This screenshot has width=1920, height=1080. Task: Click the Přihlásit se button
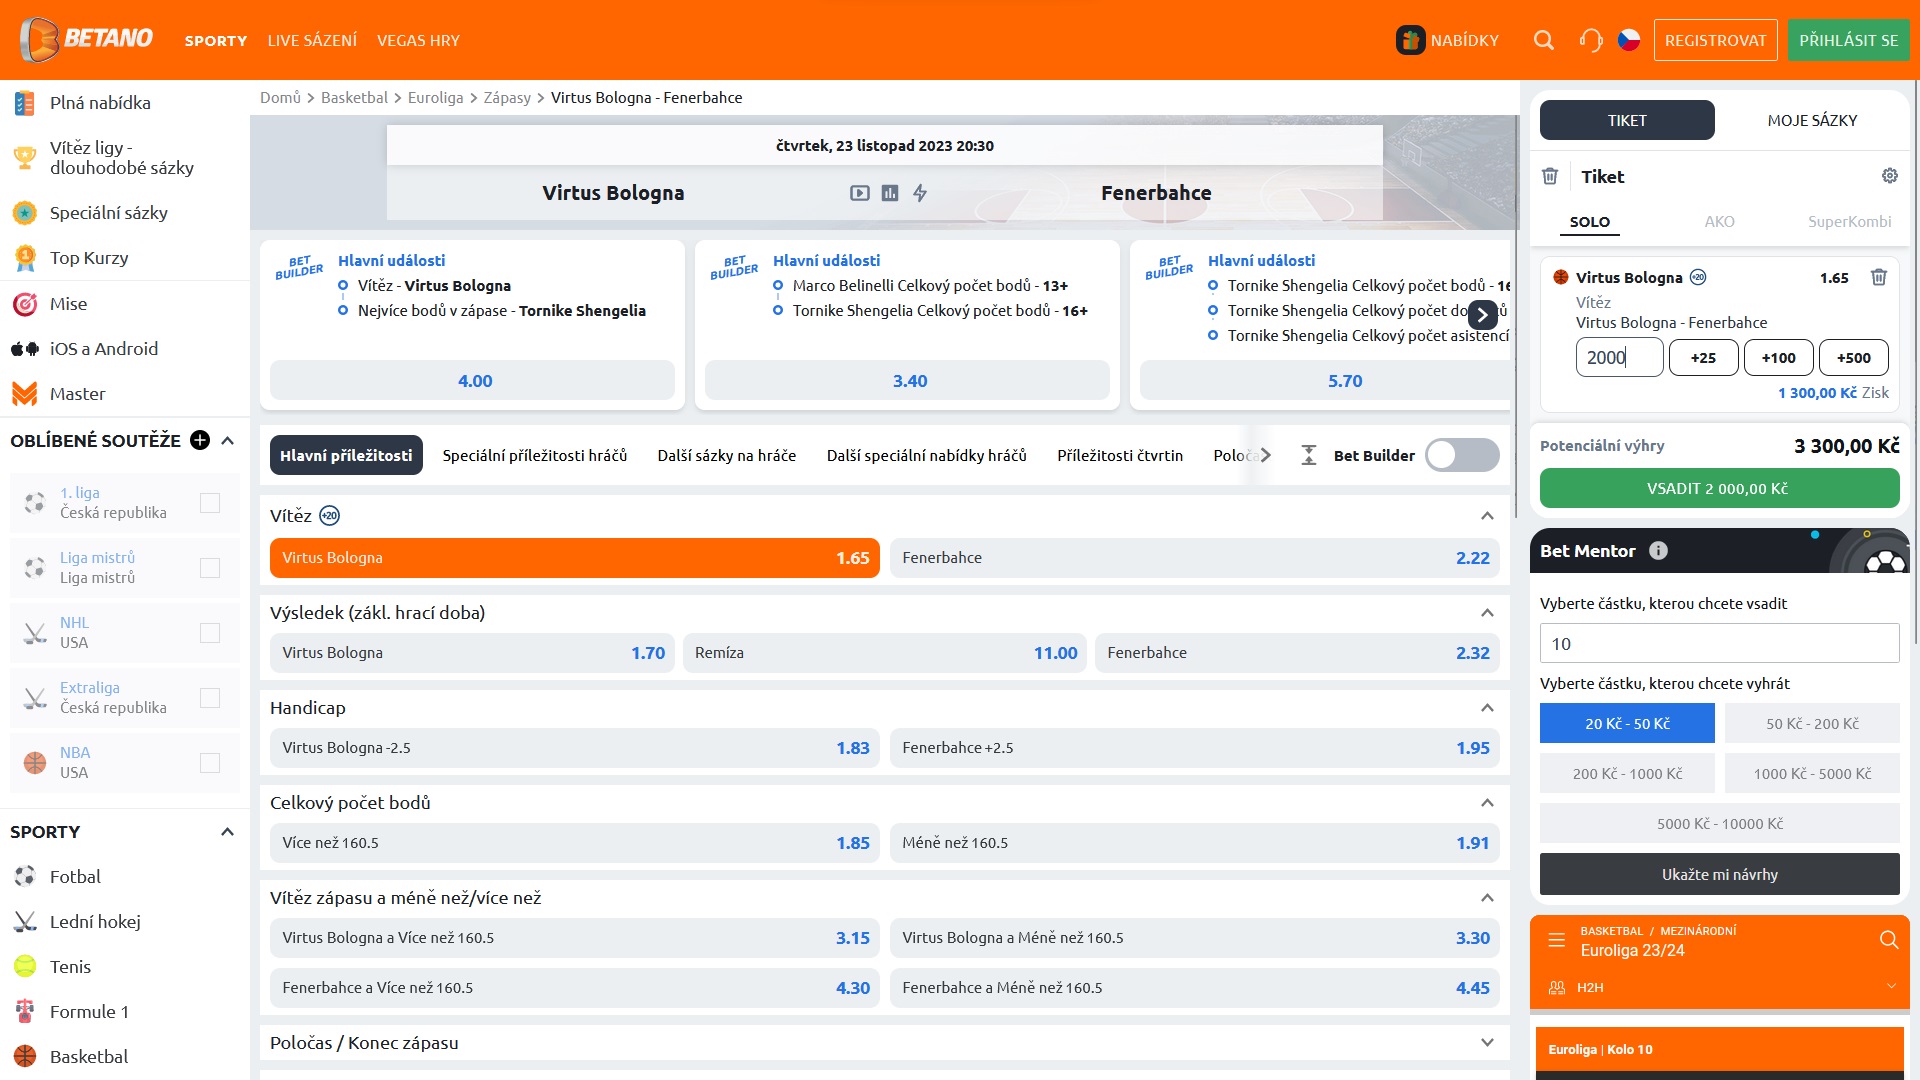pos(1849,40)
